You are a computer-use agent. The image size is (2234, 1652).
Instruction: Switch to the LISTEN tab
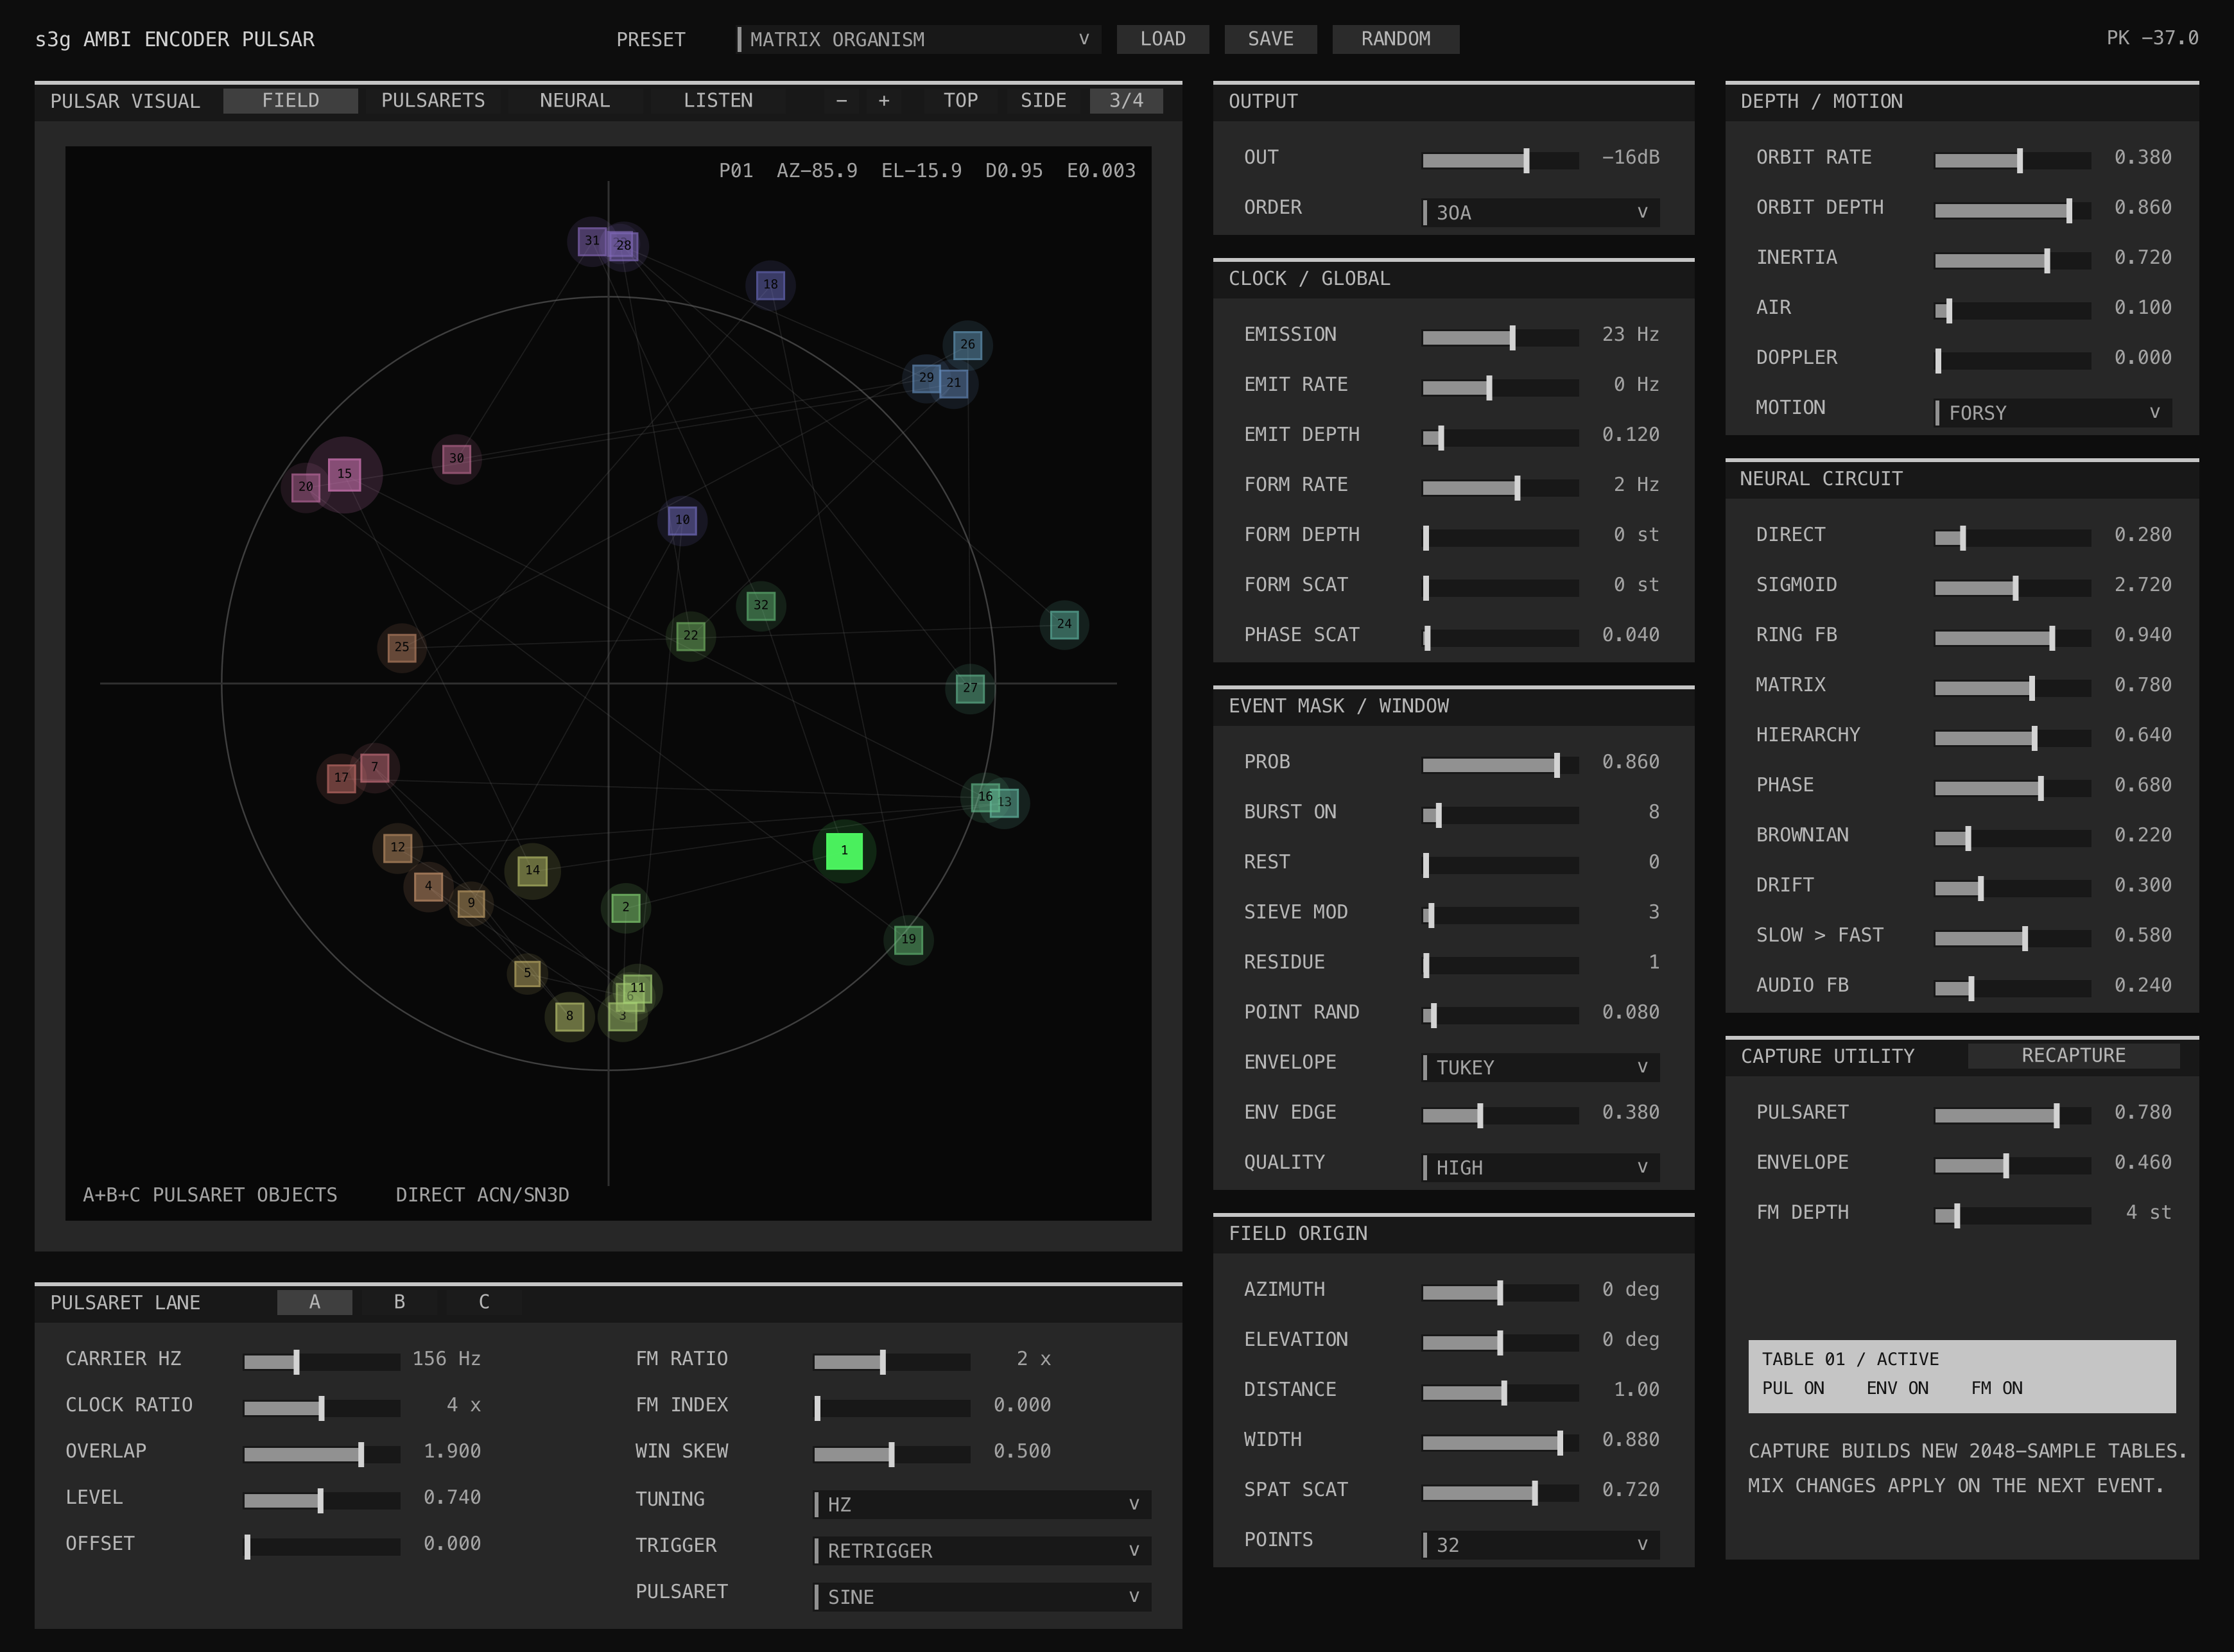click(718, 101)
